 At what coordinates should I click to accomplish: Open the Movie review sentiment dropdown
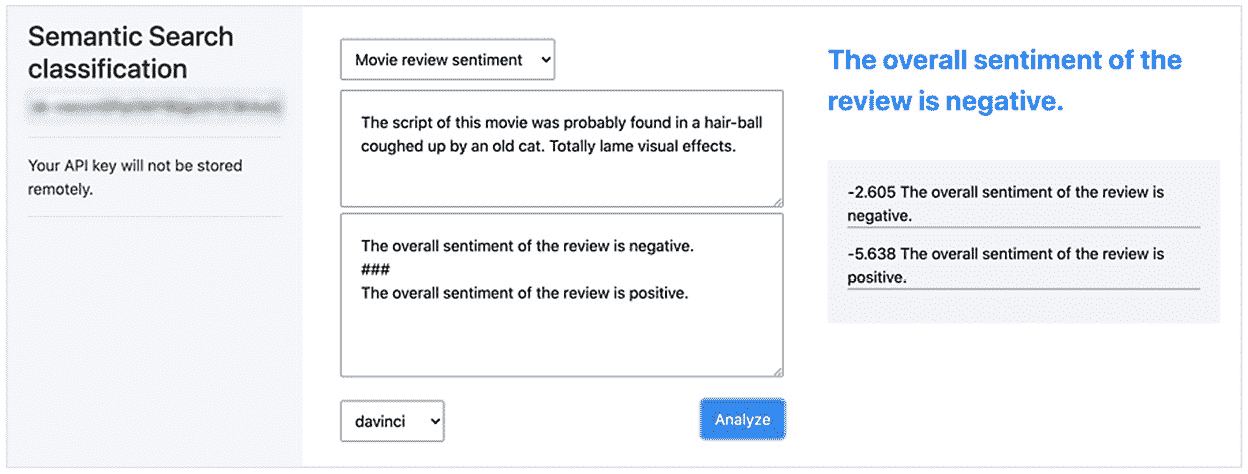point(447,60)
